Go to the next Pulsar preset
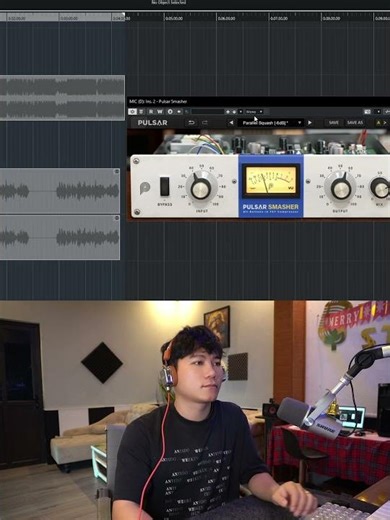 click(x=310, y=123)
